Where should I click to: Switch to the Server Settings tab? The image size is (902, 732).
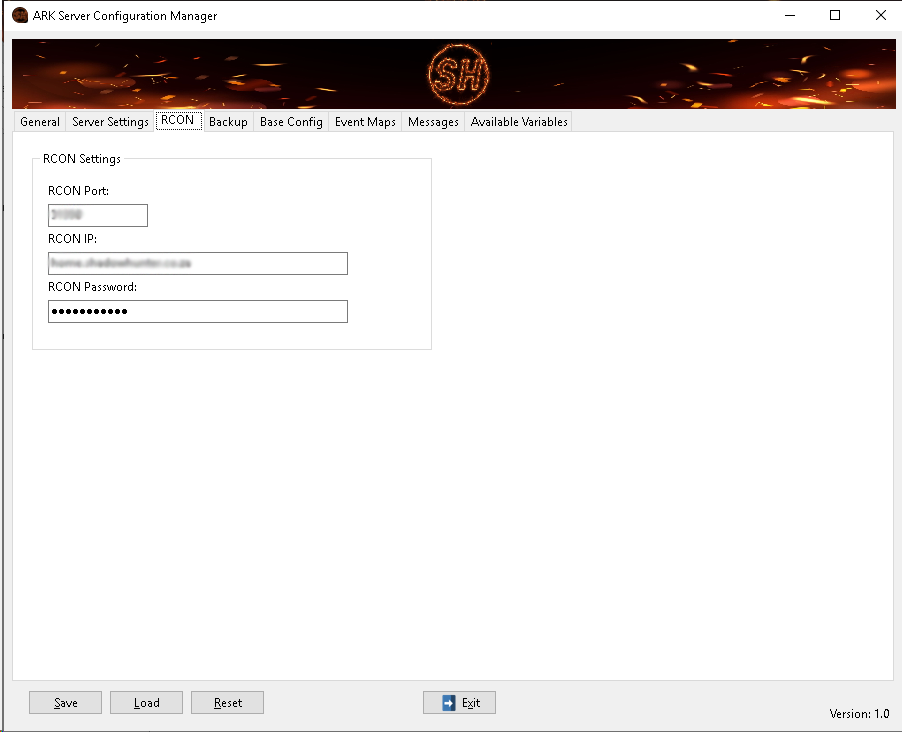click(110, 122)
